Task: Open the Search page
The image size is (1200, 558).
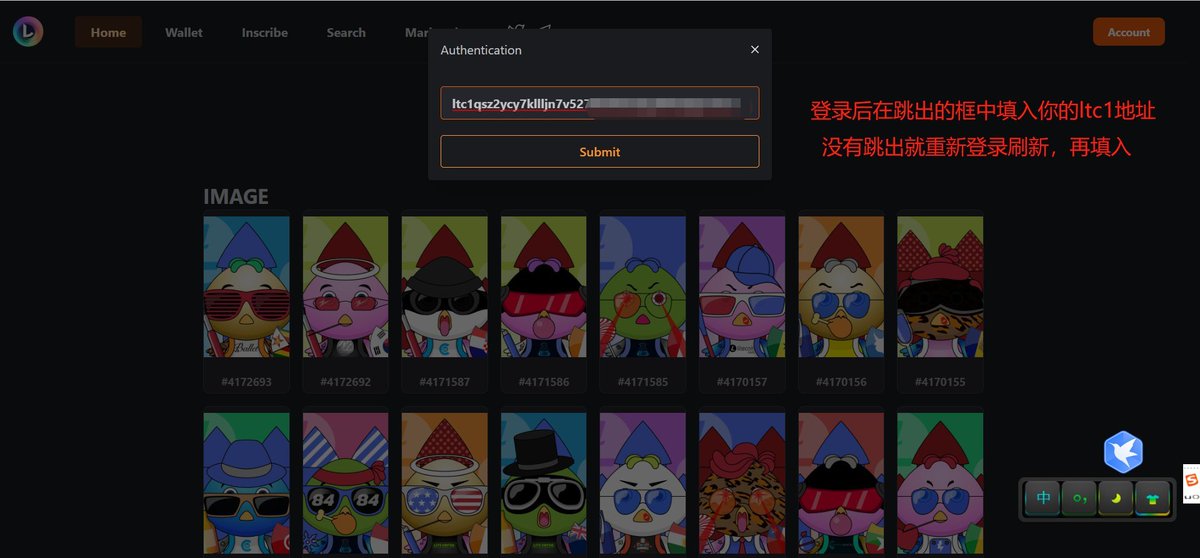Action: coord(346,32)
